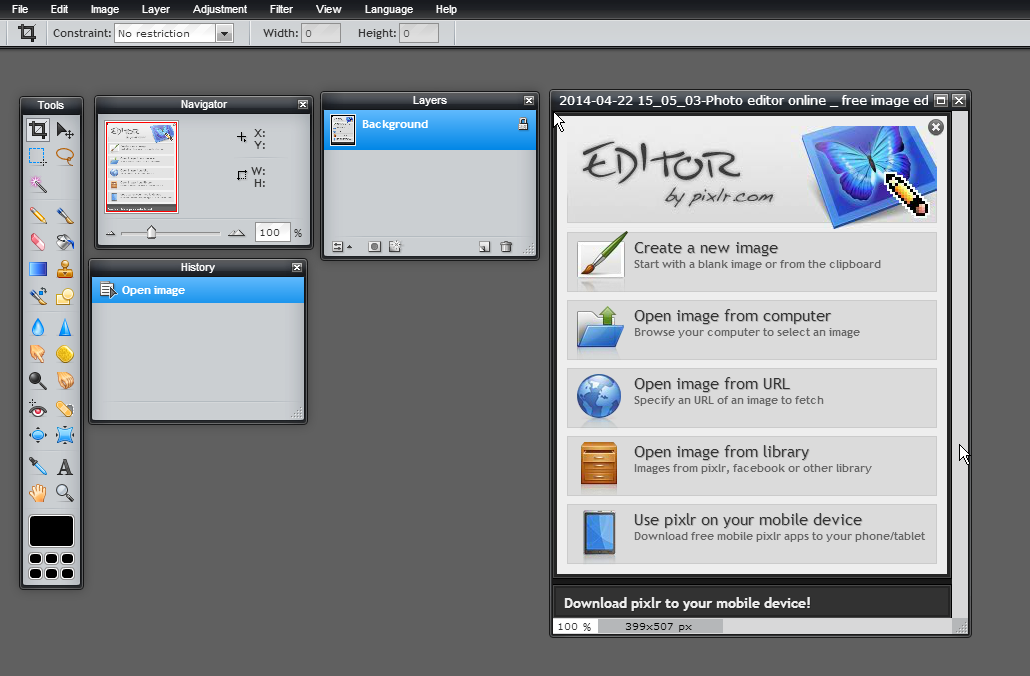1030x676 pixels.
Task: Choose the Smudge finger tool
Action: pyautogui.click(x=37, y=354)
